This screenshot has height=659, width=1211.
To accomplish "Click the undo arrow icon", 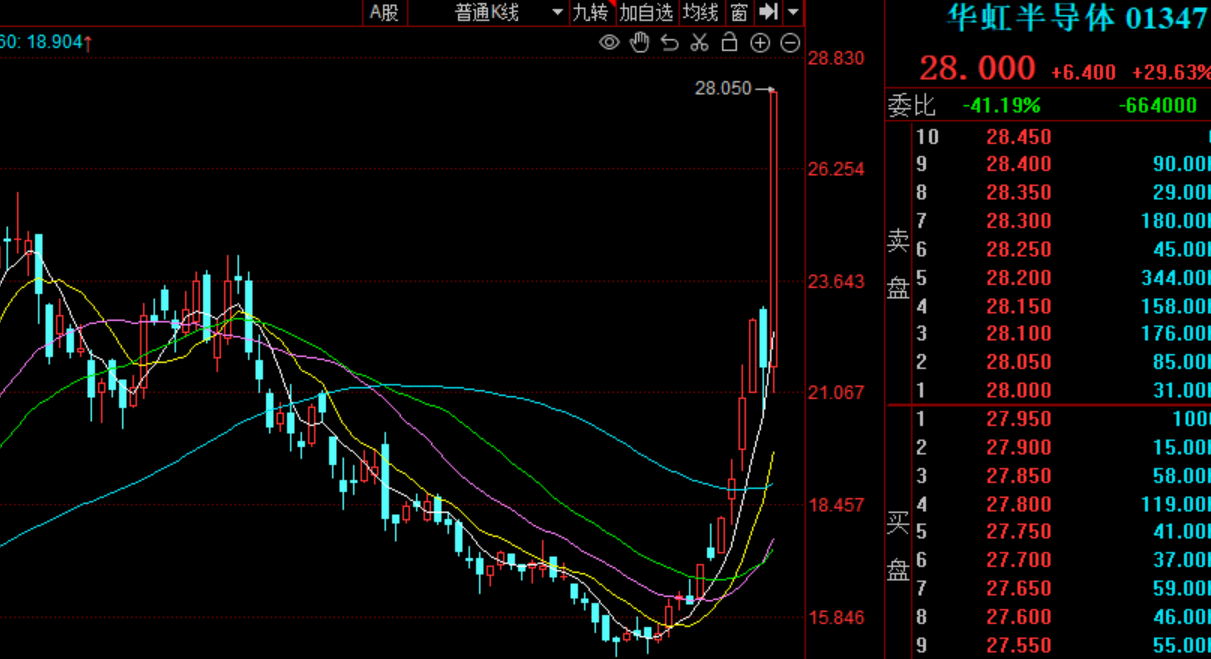I will pyautogui.click(x=670, y=42).
